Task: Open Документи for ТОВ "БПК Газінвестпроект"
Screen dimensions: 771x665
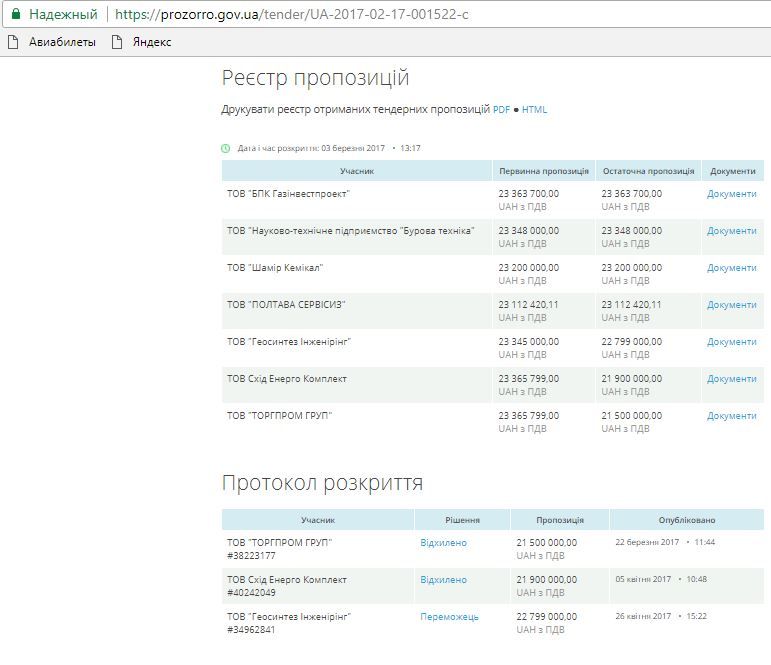Action: pos(732,194)
